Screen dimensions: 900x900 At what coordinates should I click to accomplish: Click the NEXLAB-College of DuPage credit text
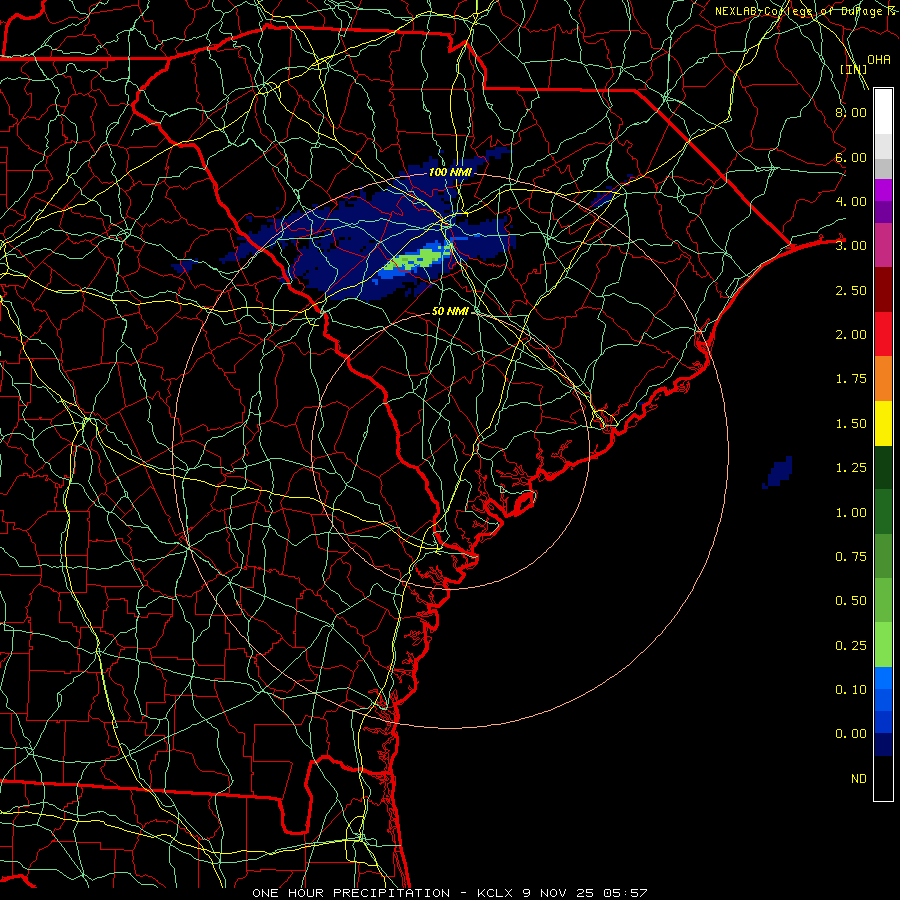pos(806,11)
